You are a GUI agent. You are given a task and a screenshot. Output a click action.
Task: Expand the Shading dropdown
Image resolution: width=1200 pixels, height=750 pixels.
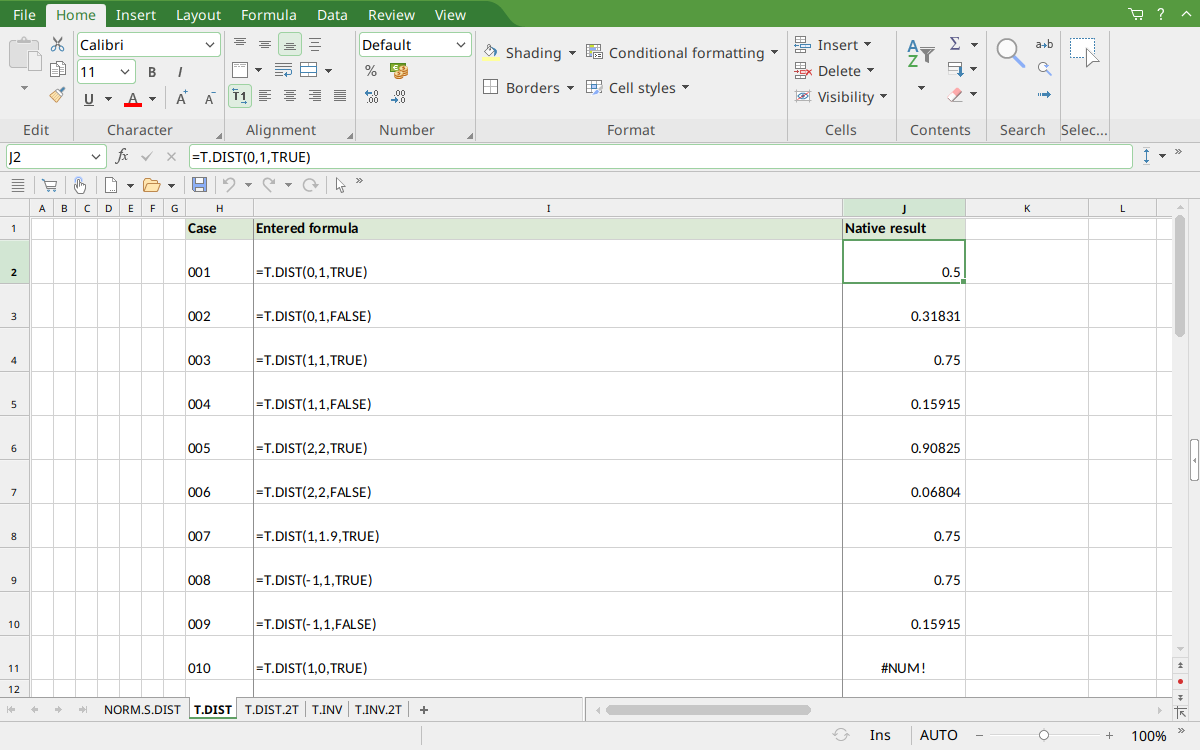[572, 53]
